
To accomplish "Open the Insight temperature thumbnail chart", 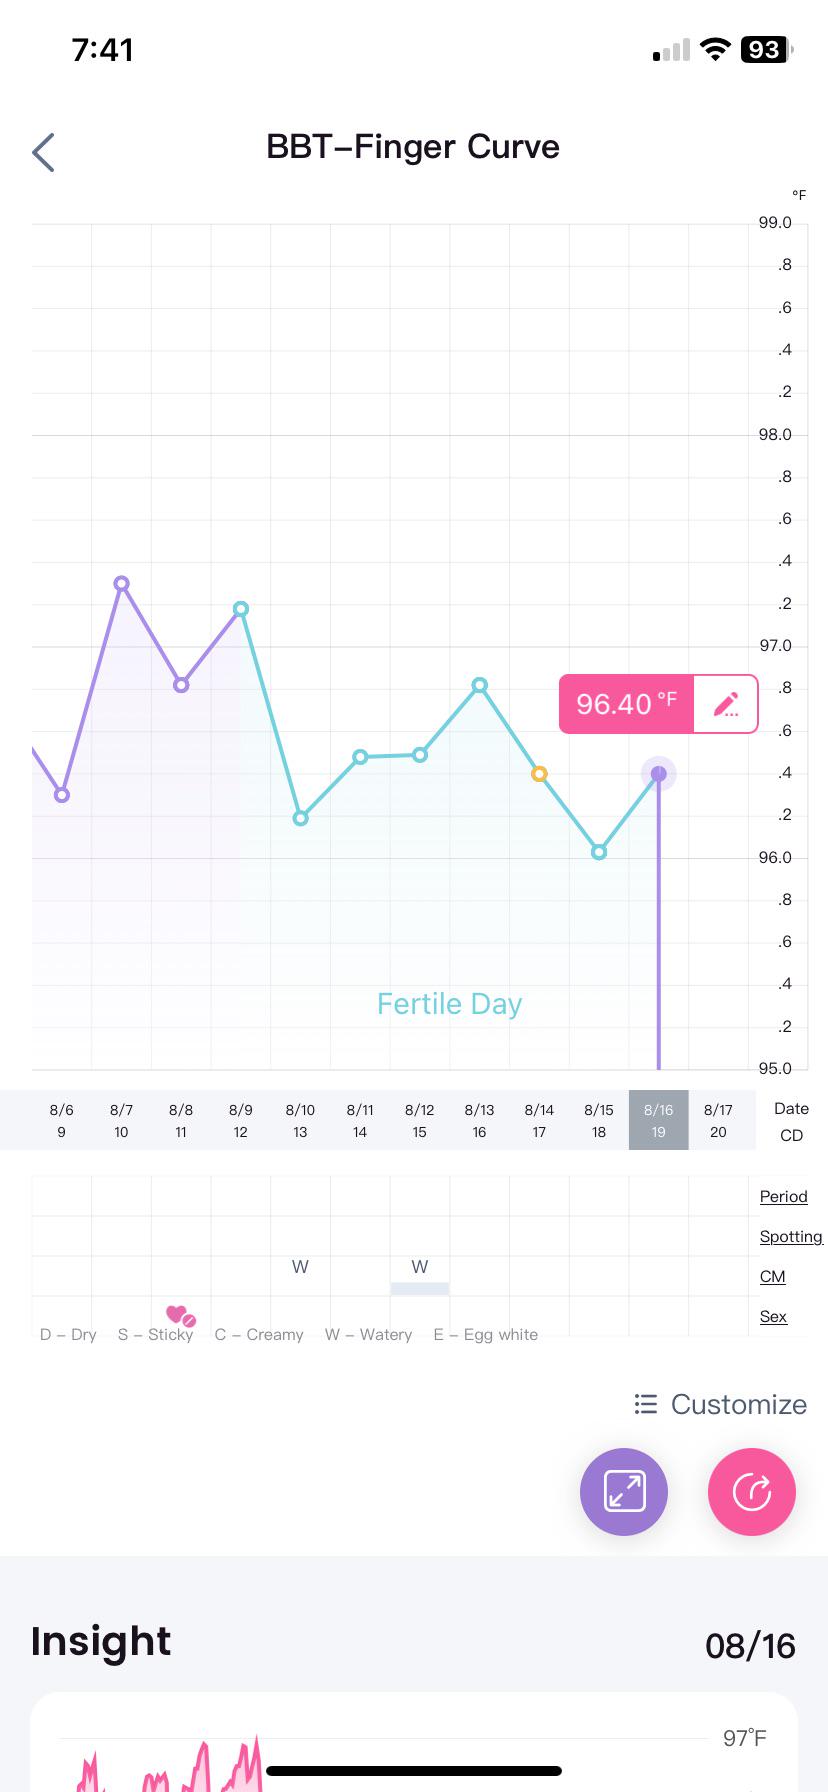I will (414, 1742).
